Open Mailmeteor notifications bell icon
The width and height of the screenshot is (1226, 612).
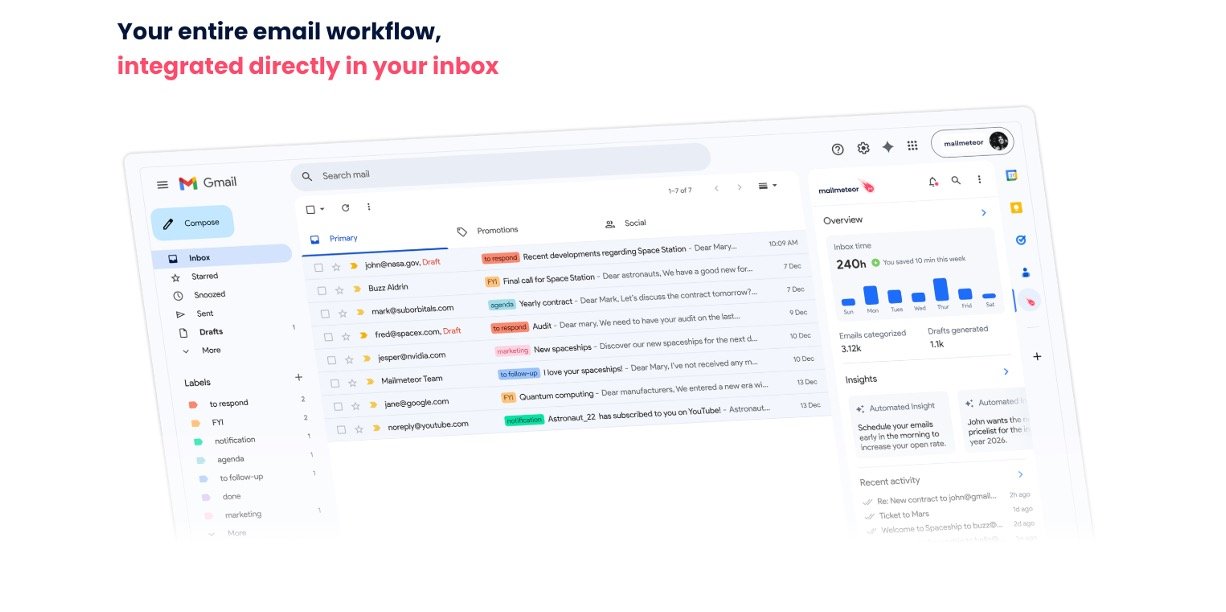932,181
